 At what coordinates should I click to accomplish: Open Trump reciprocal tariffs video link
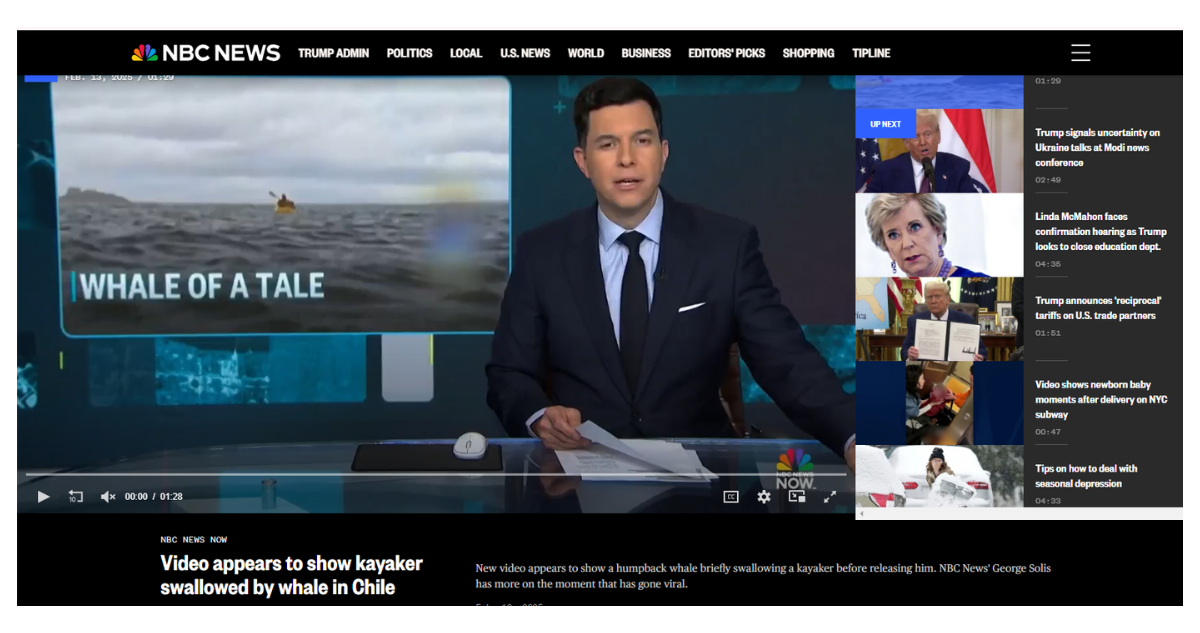[1098, 308]
